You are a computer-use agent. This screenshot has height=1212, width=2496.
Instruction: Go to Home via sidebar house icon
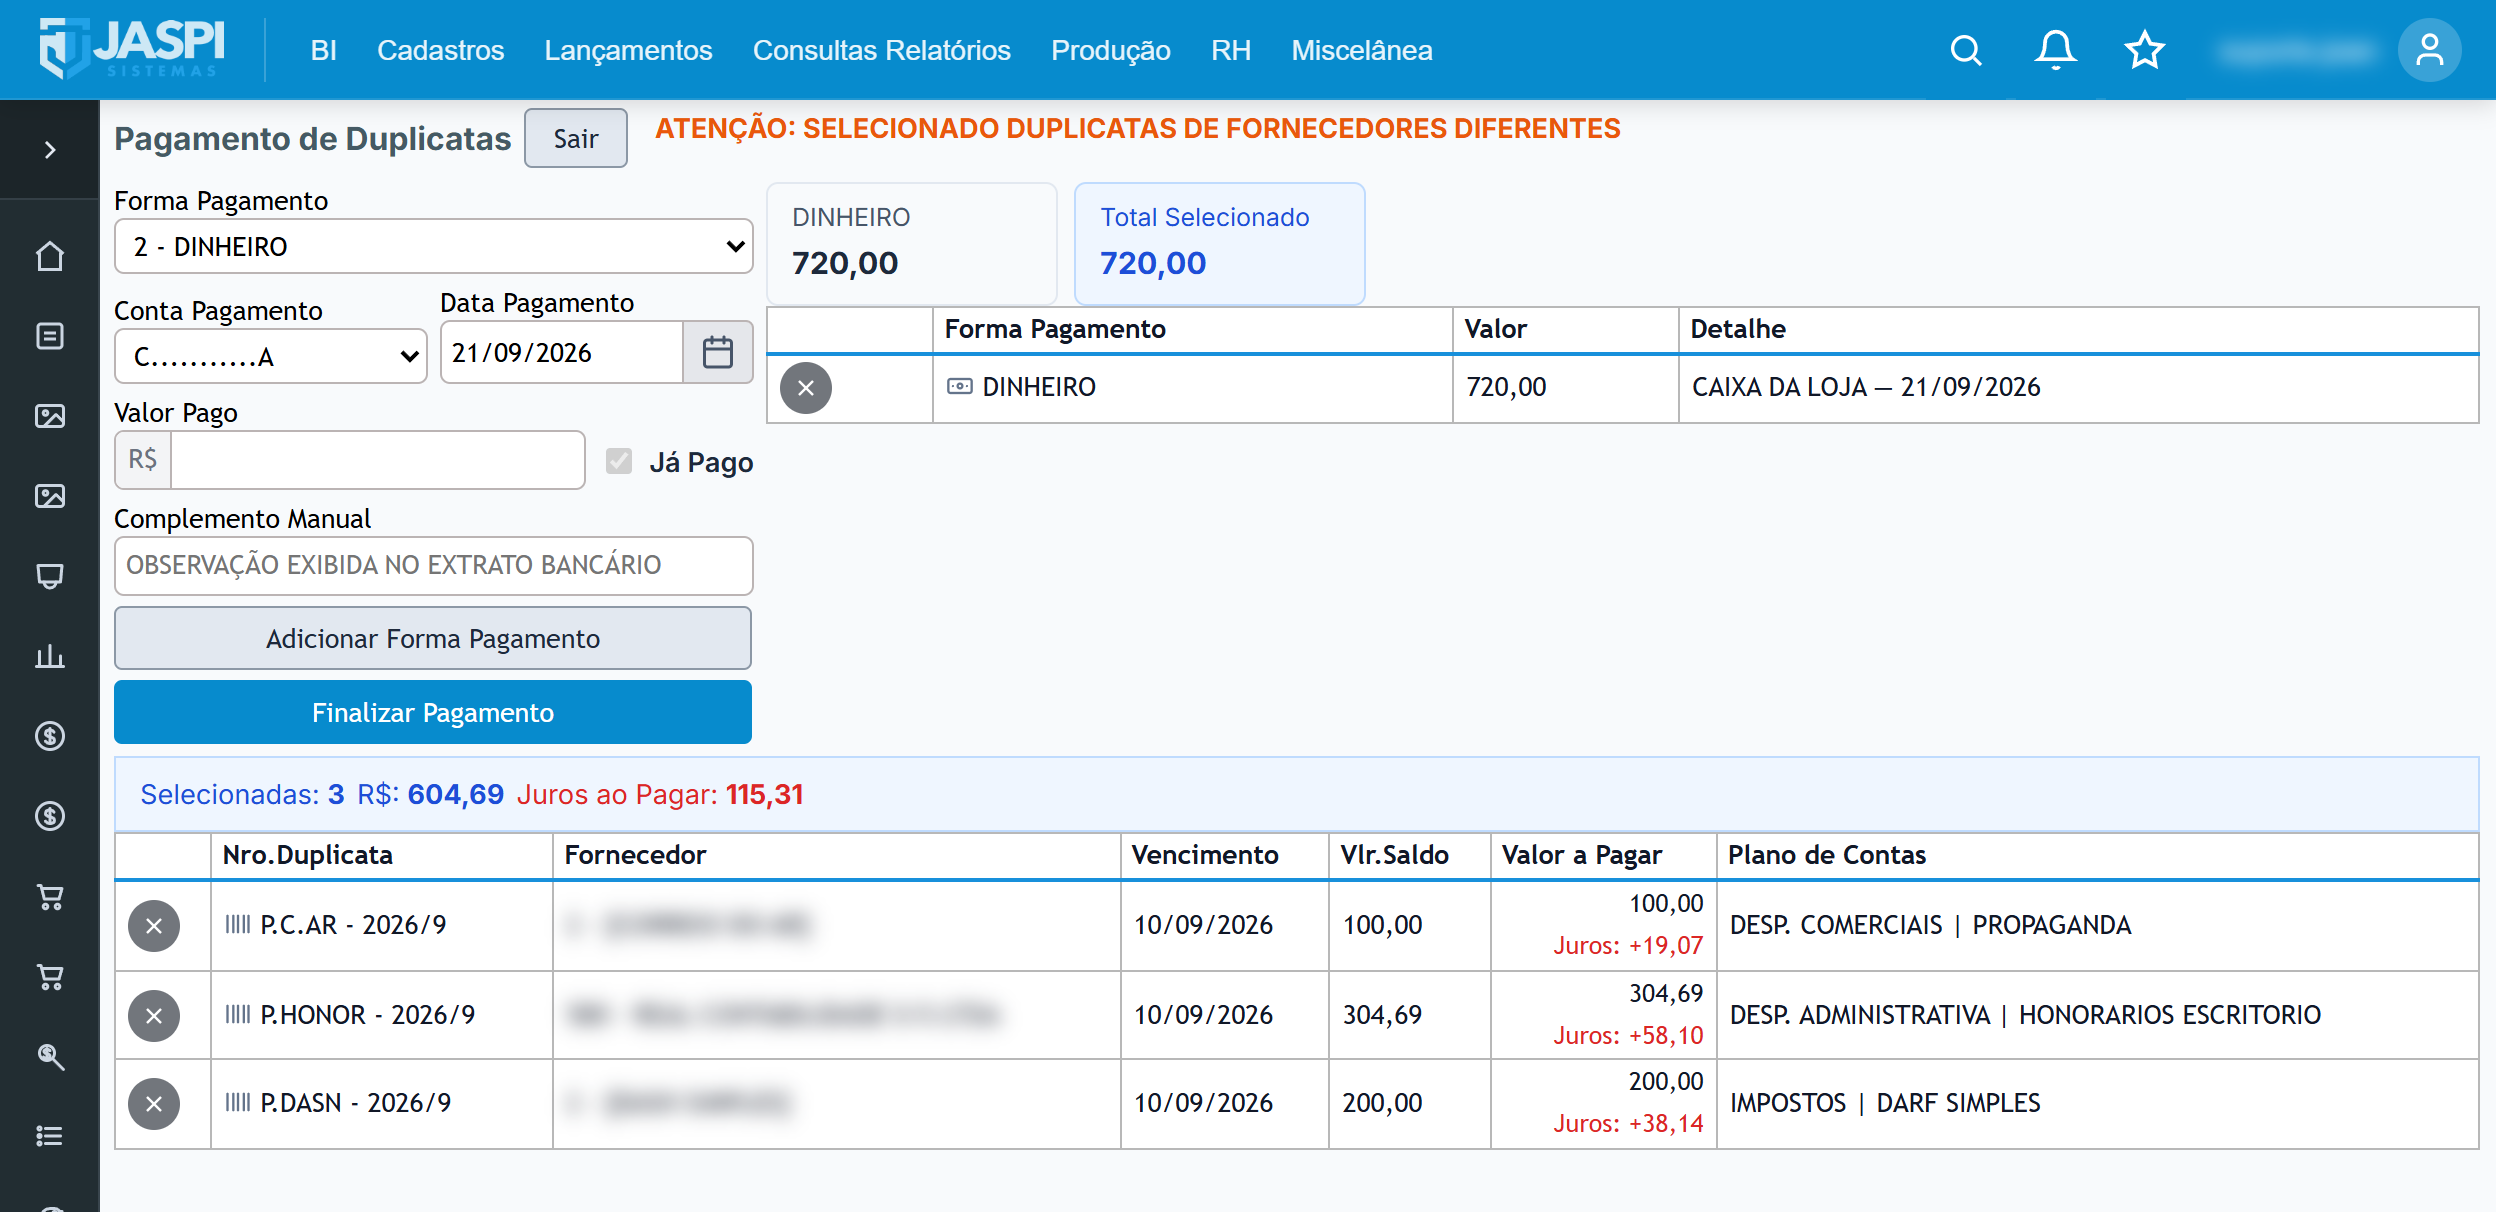pos(50,256)
